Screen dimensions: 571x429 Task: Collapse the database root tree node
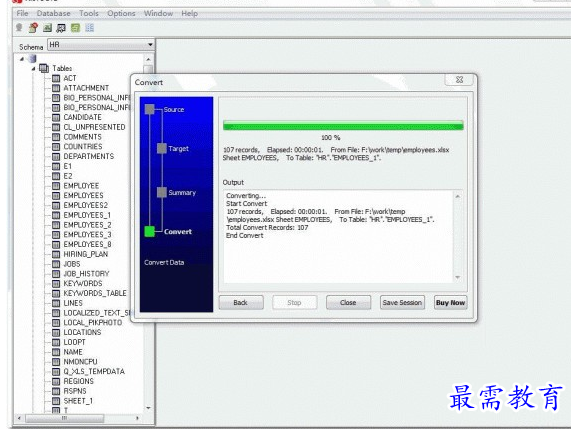[22, 58]
